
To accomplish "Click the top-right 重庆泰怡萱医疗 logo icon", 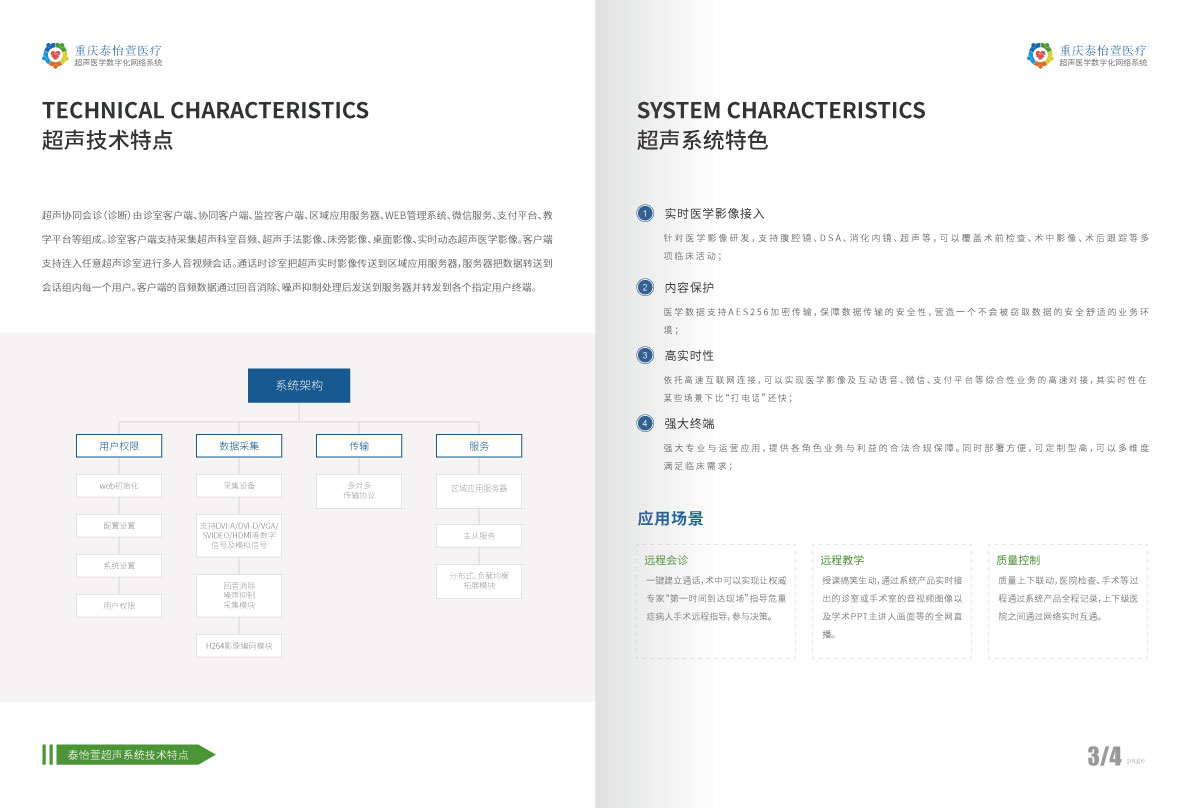I will tap(1040, 55).
